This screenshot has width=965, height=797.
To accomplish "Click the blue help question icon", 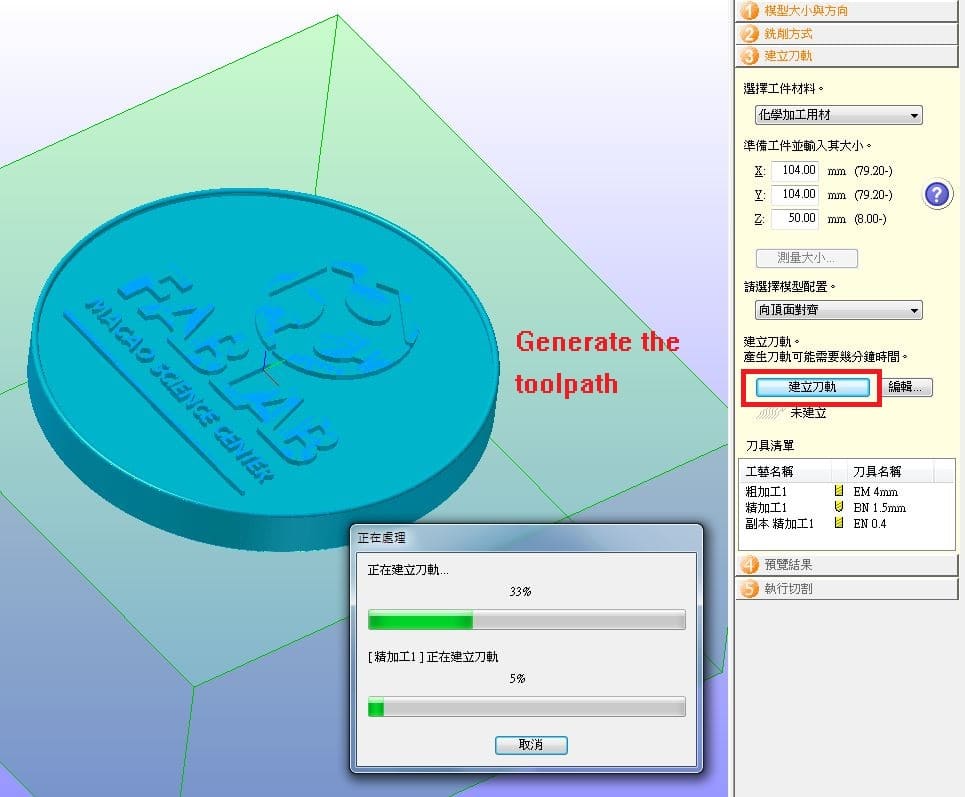I will (937, 195).
